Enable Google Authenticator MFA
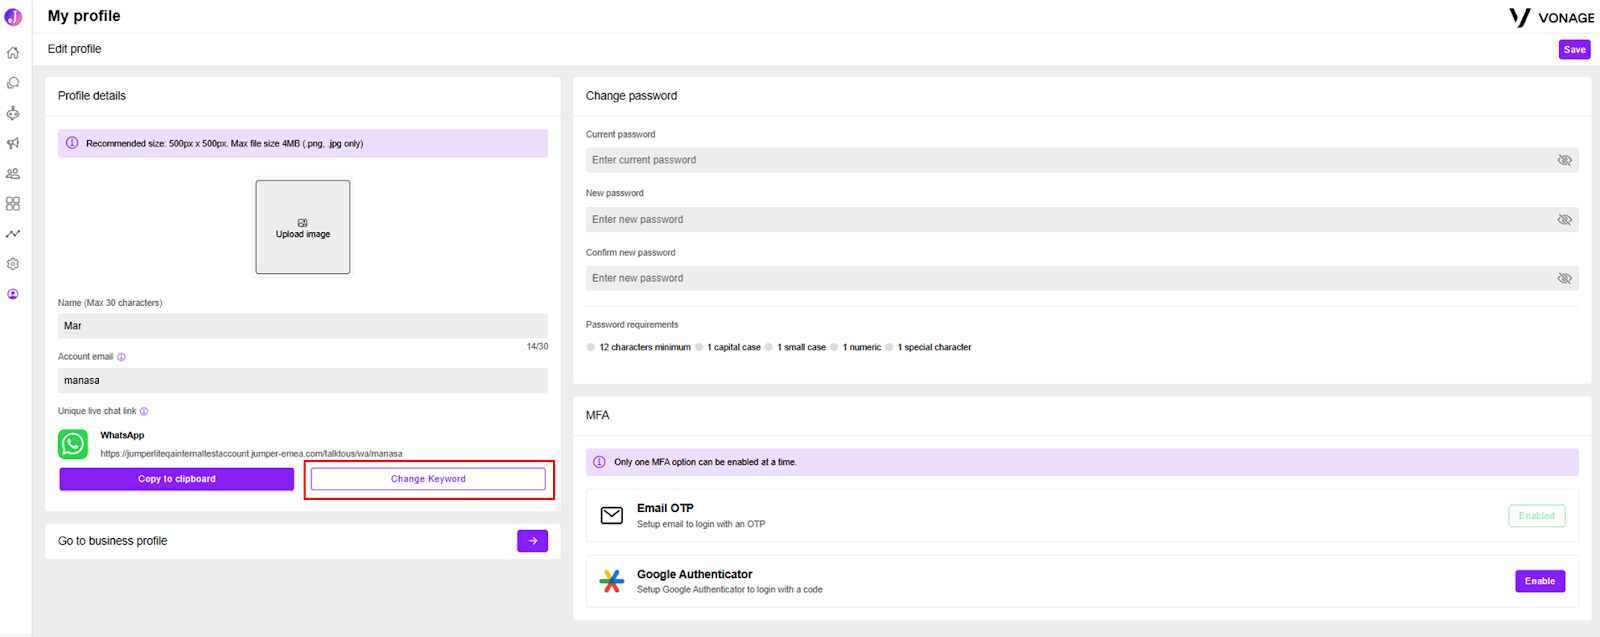Screen dimensions: 1600x637 (1540, 581)
